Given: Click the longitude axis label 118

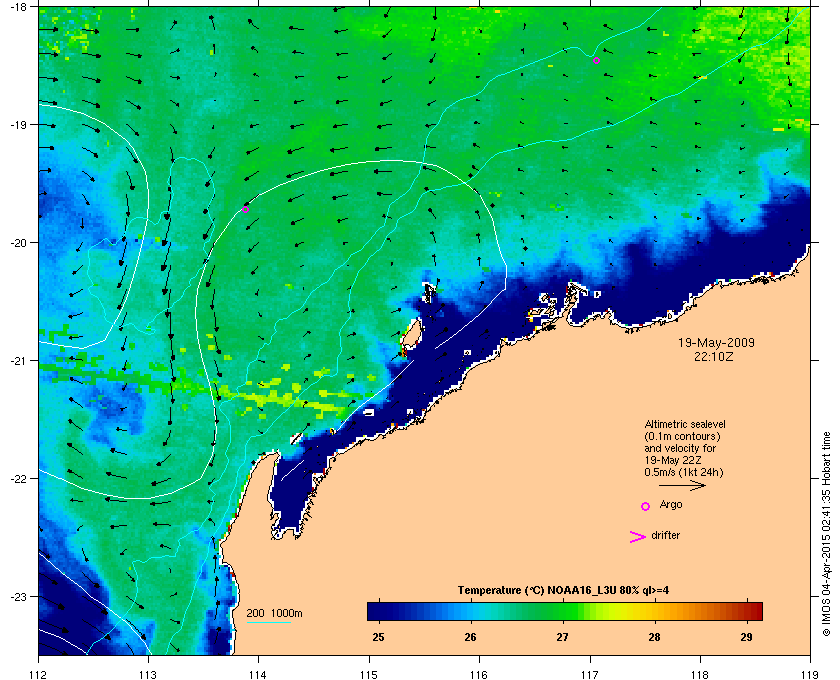Looking at the screenshot, I should click(700, 675).
